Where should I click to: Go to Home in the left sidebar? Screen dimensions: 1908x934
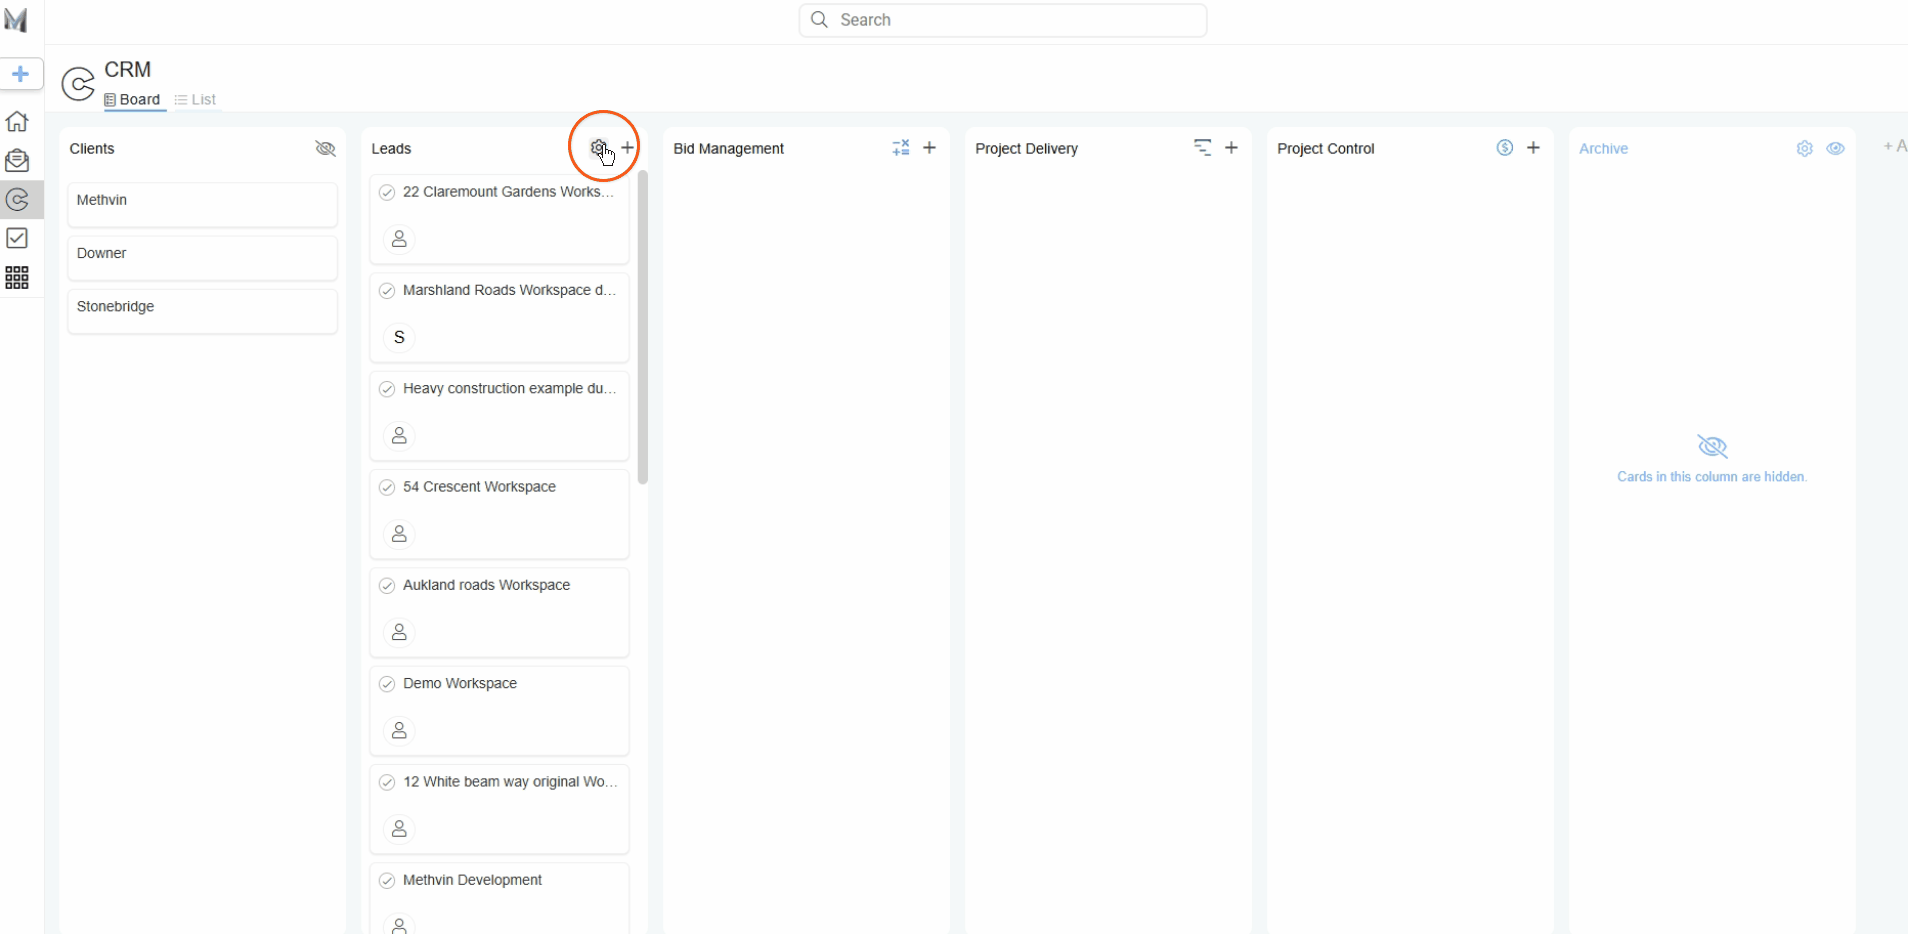pyautogui.click(x=17, y=122)
